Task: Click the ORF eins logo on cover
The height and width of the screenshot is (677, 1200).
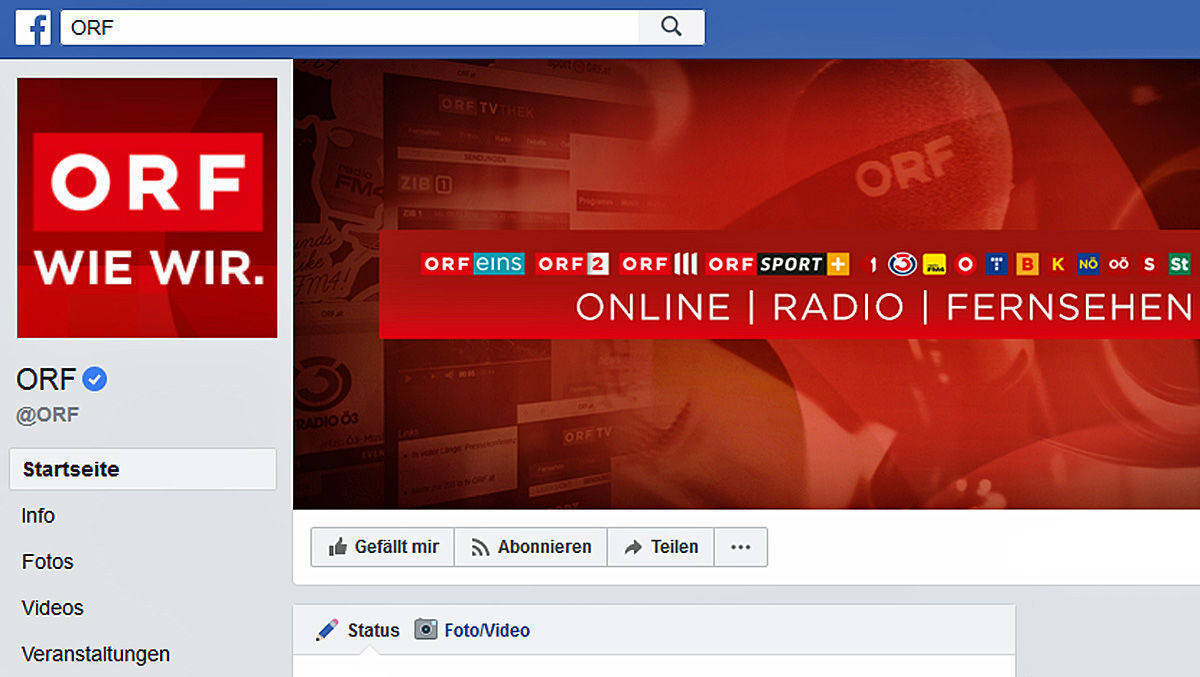Action: click(x=473, y=264)
